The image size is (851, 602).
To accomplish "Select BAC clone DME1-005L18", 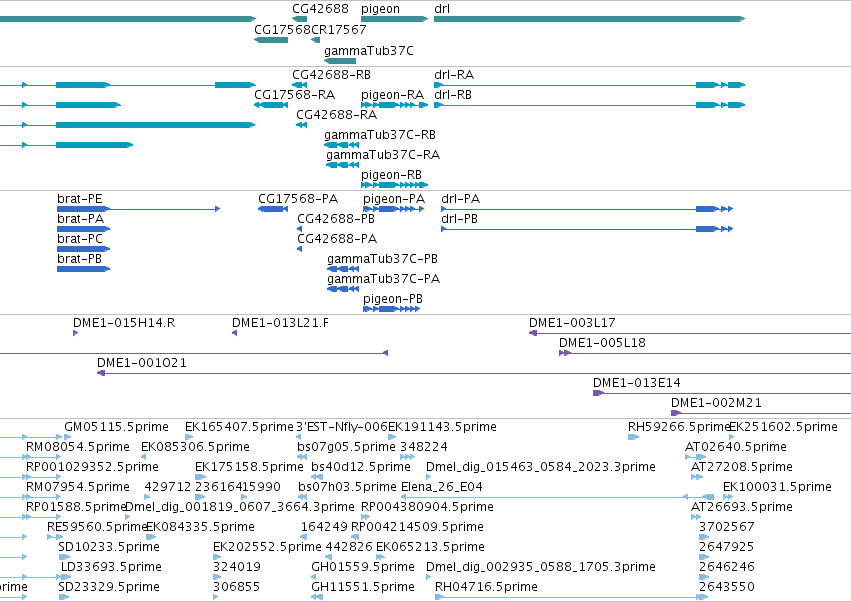I will pyautogui.click(x=602, y=343).
